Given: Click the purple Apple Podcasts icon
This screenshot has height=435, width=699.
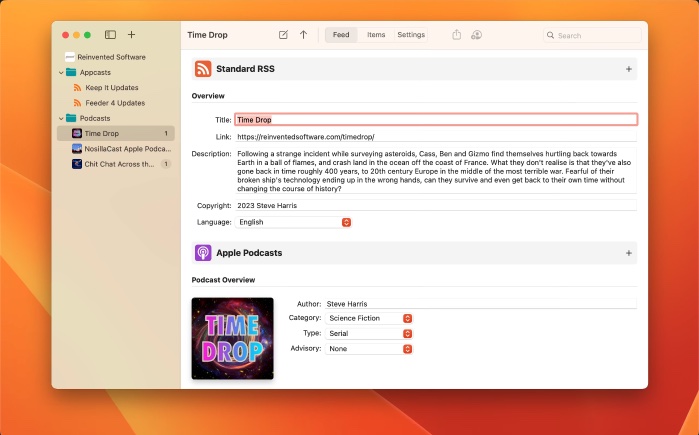Looking at the screenshot, I should (203, 253).
